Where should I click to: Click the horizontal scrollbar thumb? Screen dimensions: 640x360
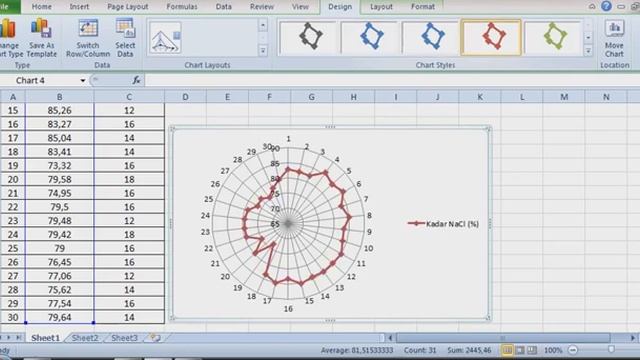point(503,338)
